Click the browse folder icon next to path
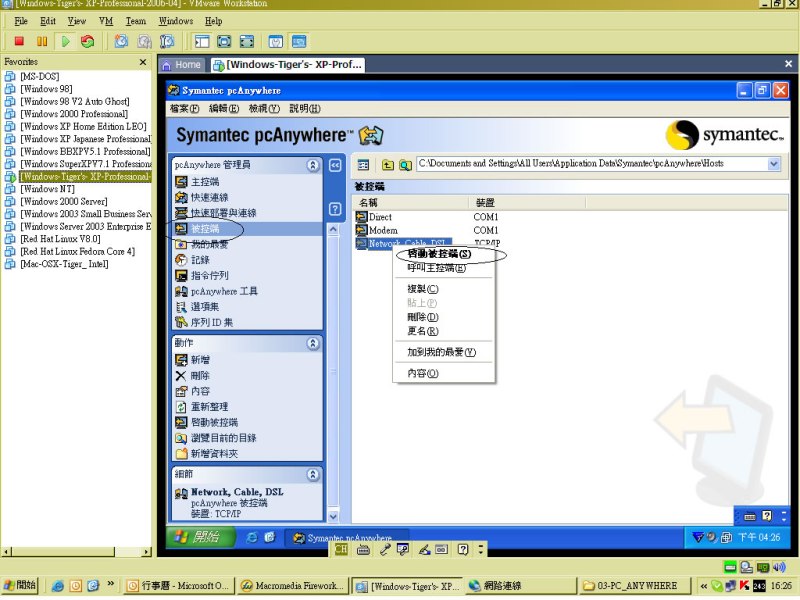Image resolution: width=800 pixels, height=600 pixels. [x=405, y=165]
